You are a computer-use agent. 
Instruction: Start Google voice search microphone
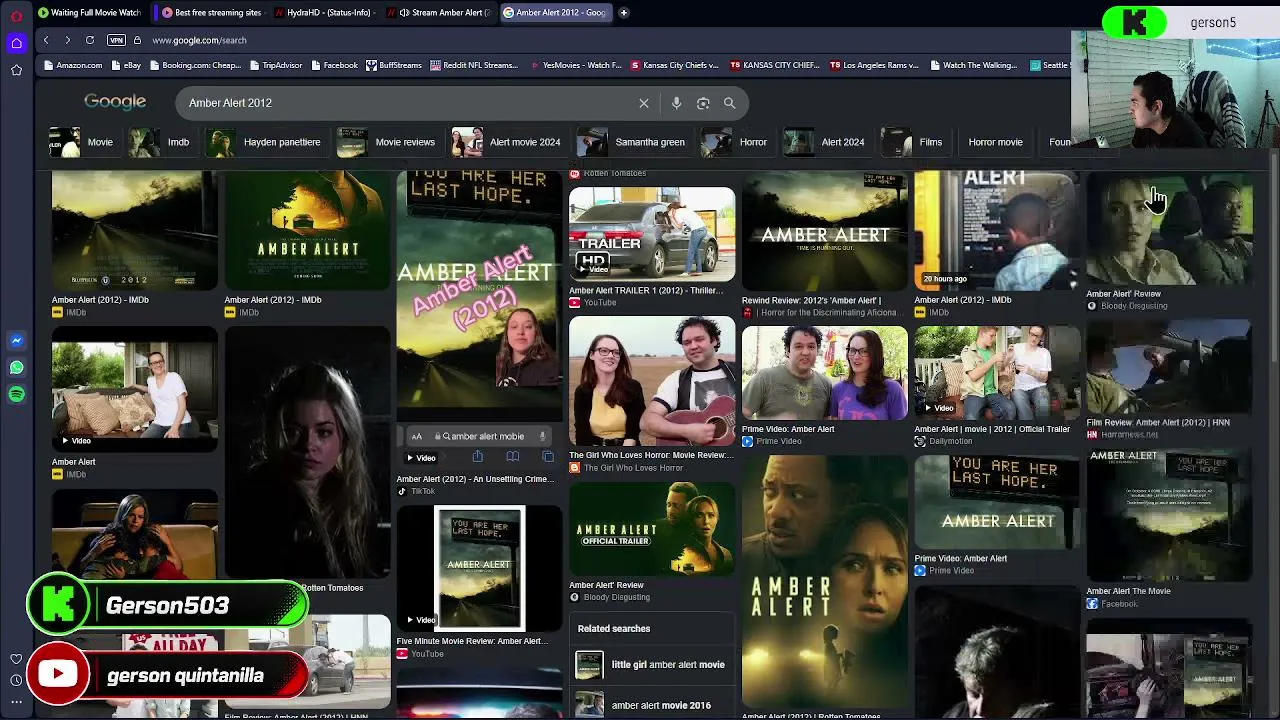[x=676, y=103]
